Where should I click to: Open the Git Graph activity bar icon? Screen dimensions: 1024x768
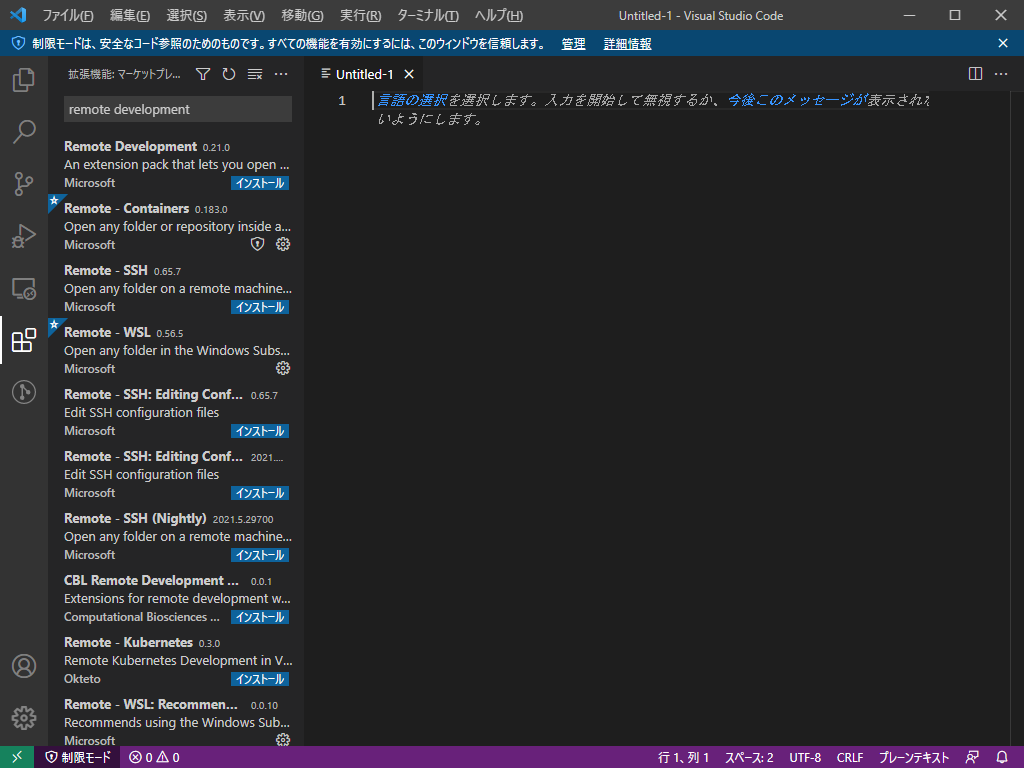click(24, 392)
